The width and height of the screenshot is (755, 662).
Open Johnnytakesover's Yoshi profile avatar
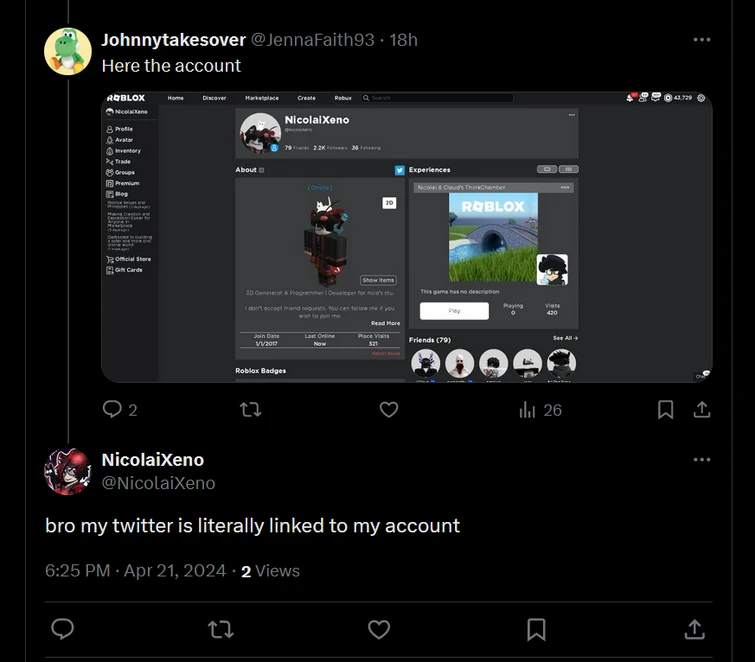coord(68,51)
